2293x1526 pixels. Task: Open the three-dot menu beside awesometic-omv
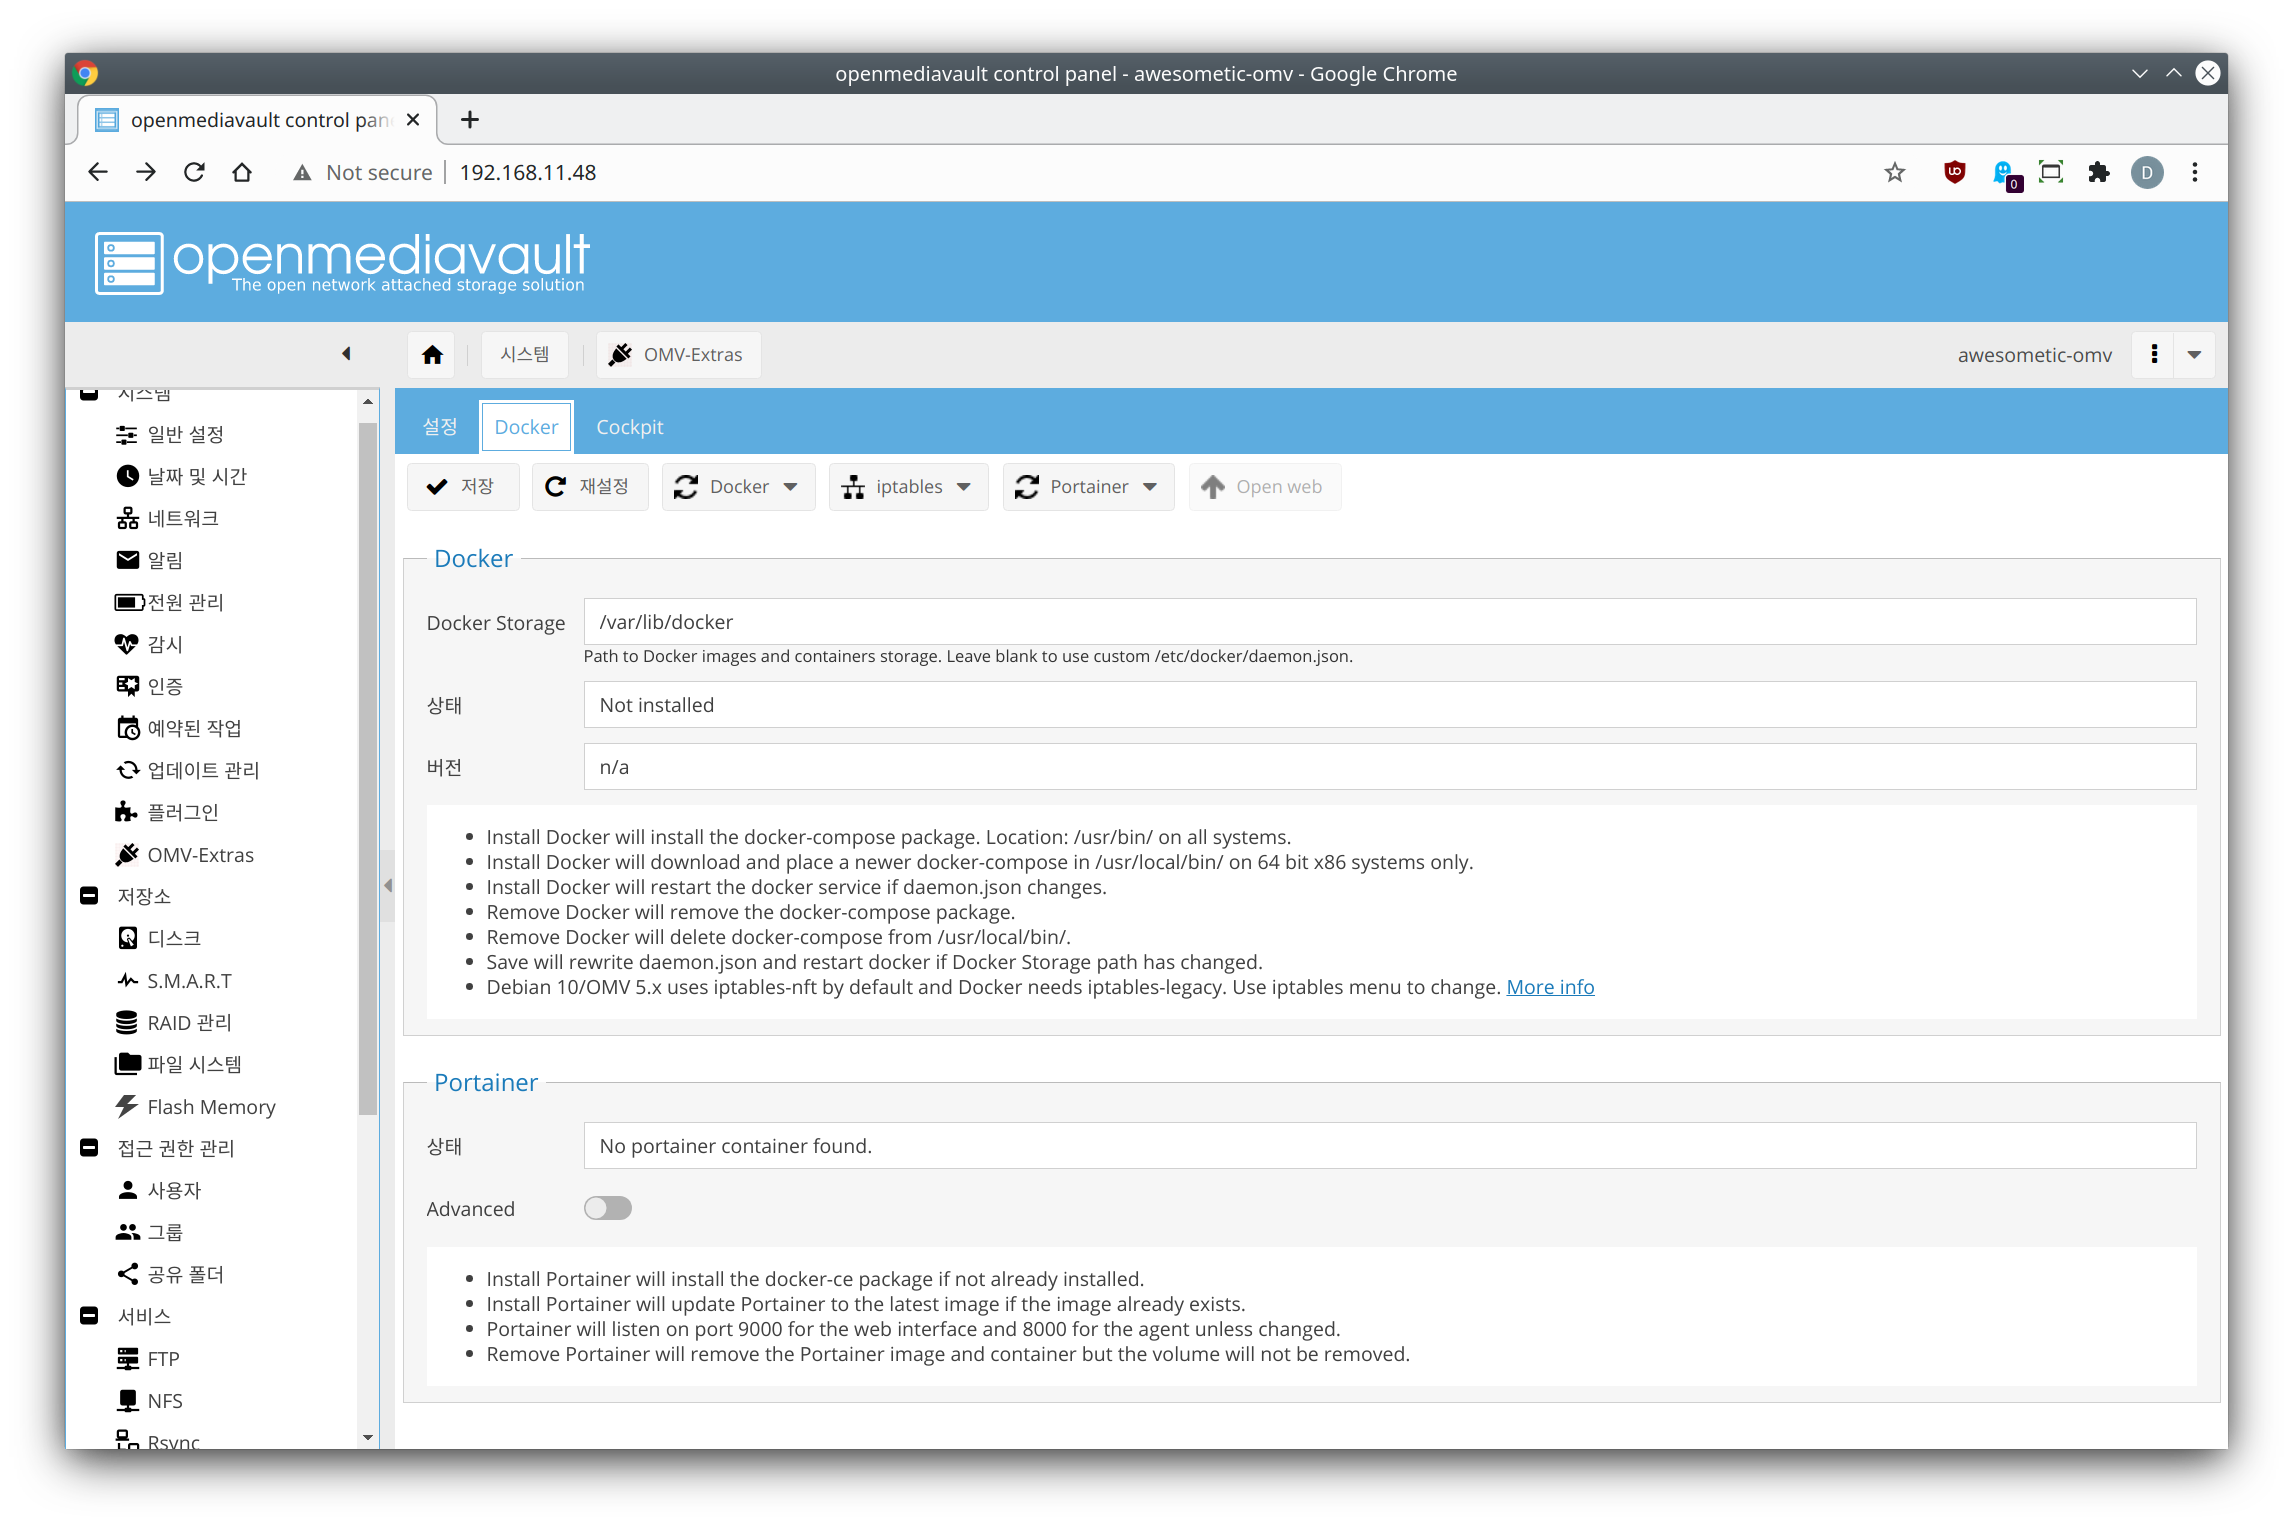coord(2154,355)
